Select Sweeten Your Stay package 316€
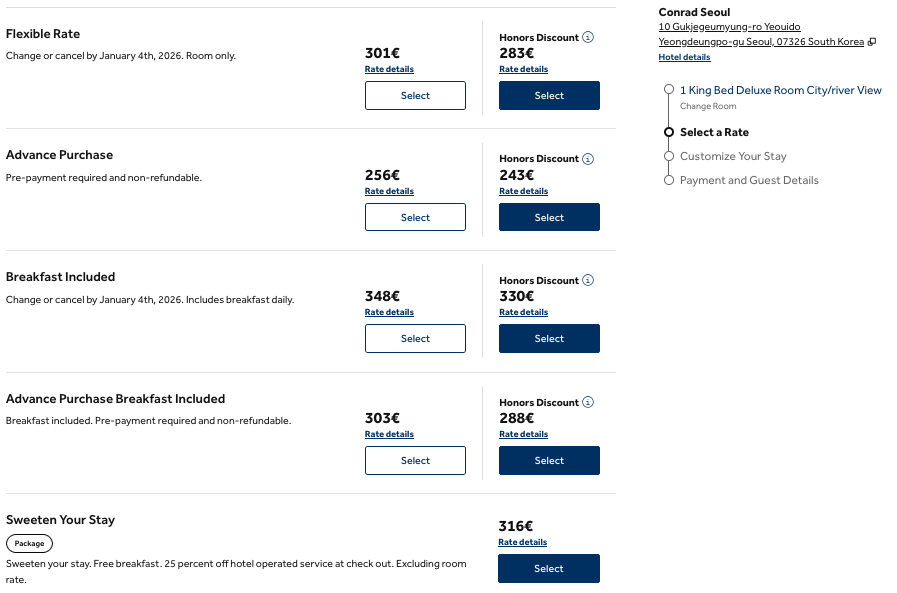The width and height of the screenshot is (897, 593). (549, 569)
